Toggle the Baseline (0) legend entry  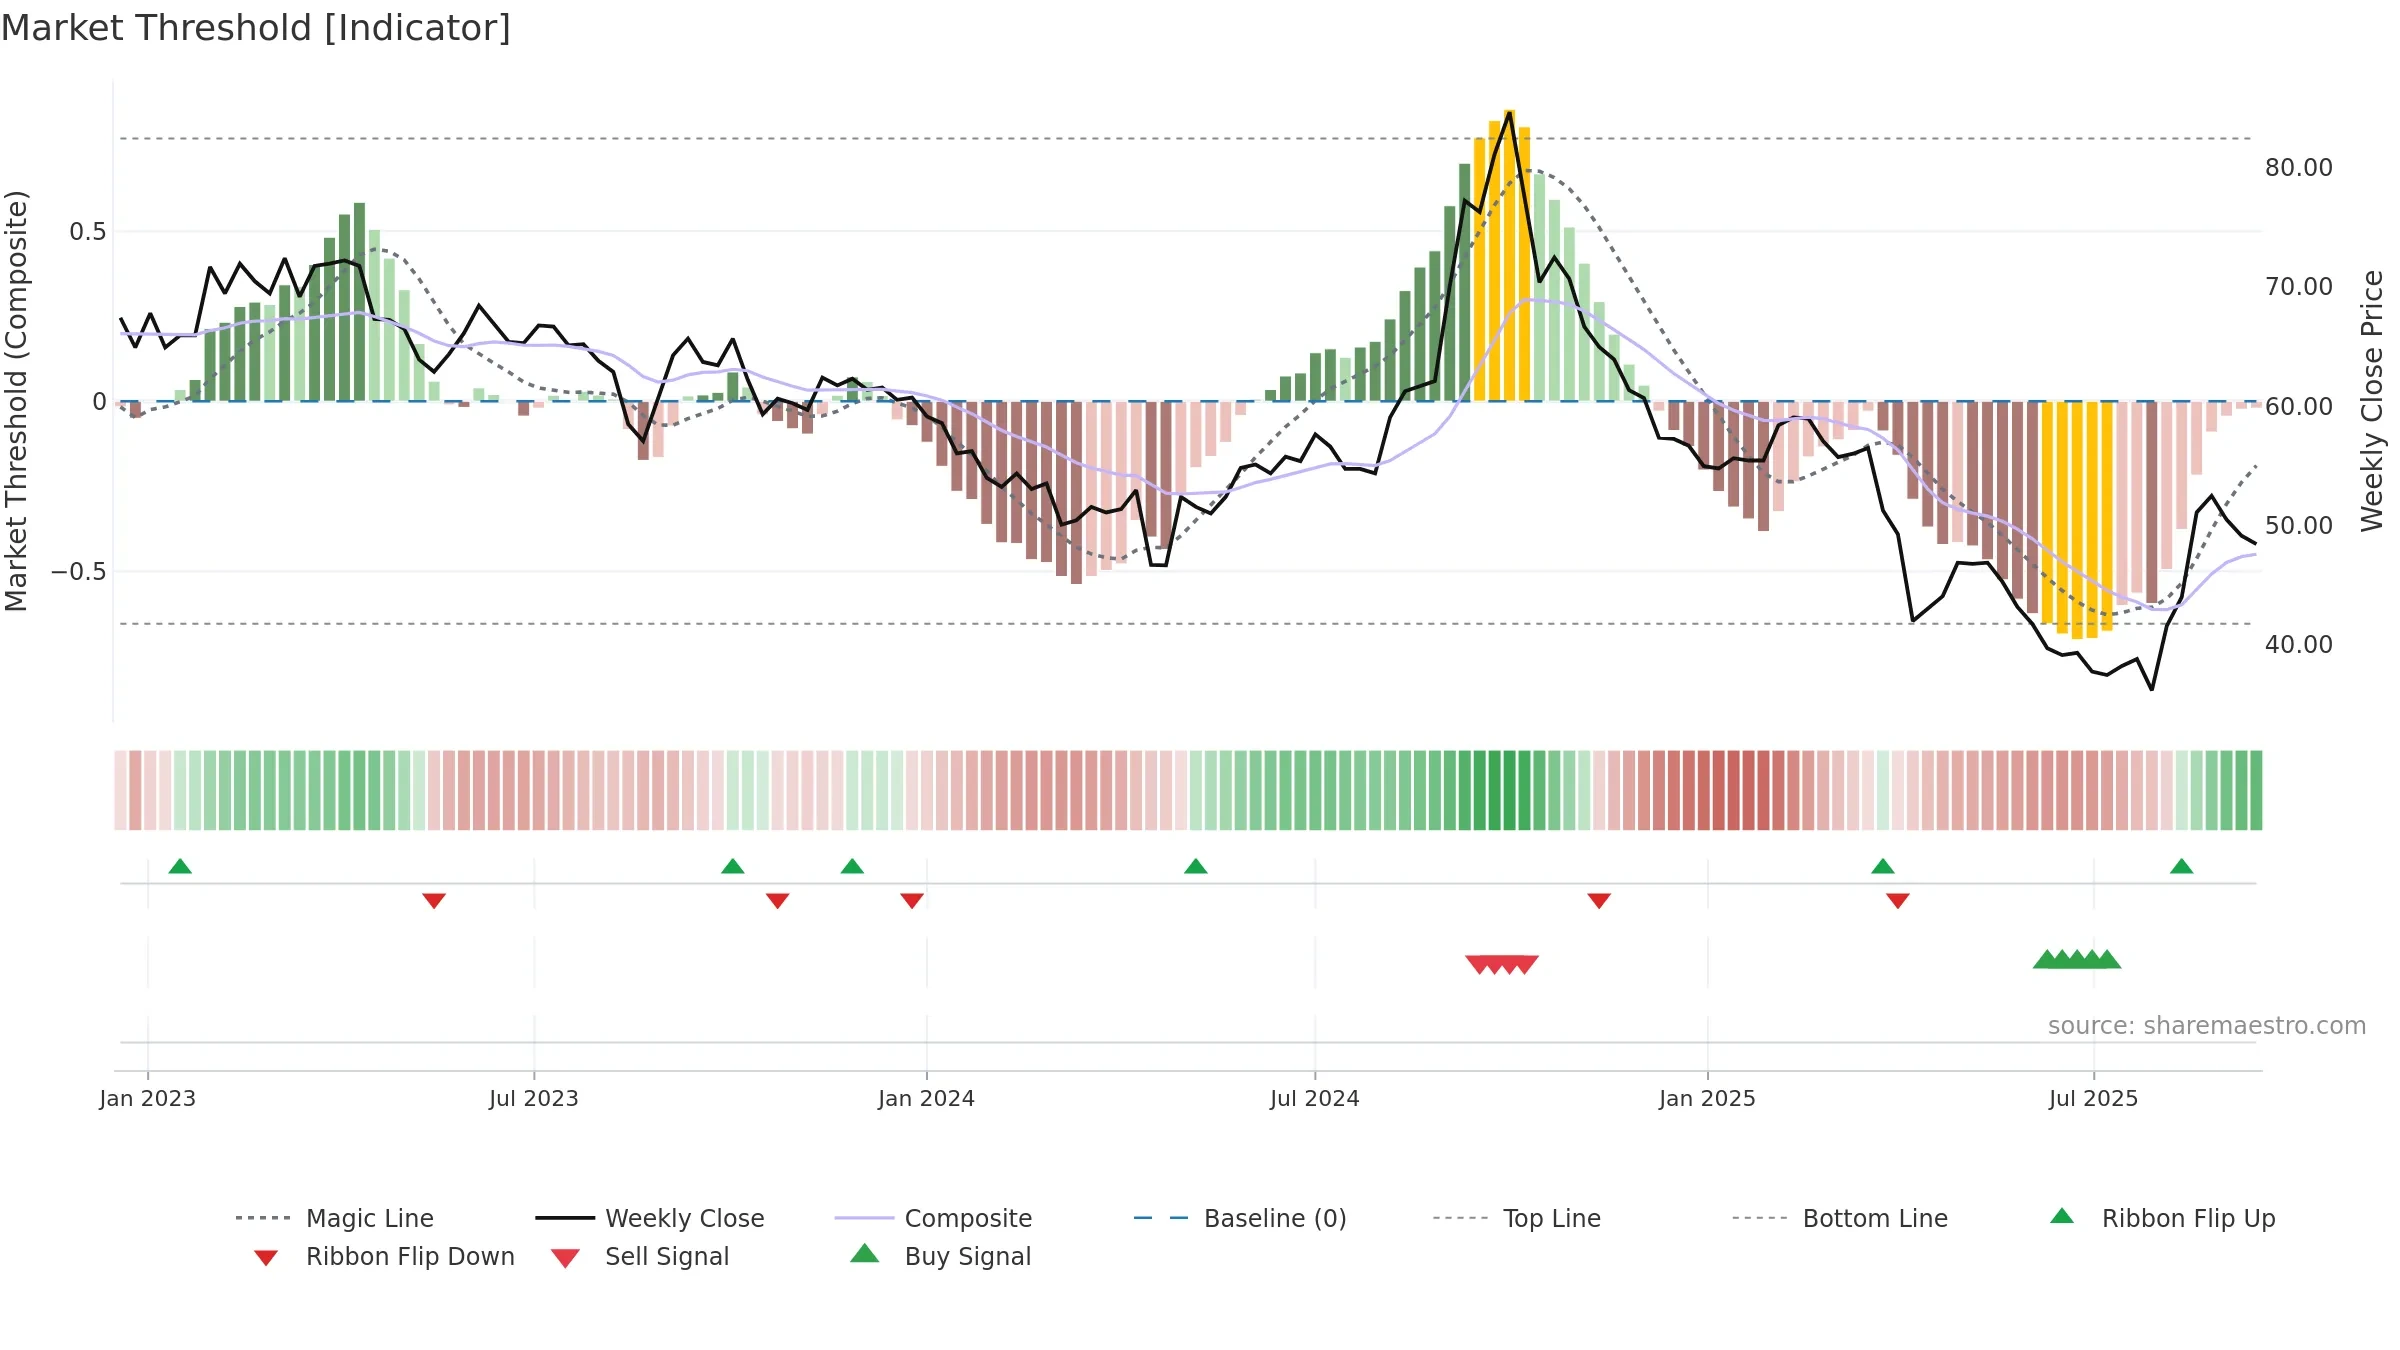click(x=1240, y=1218)
